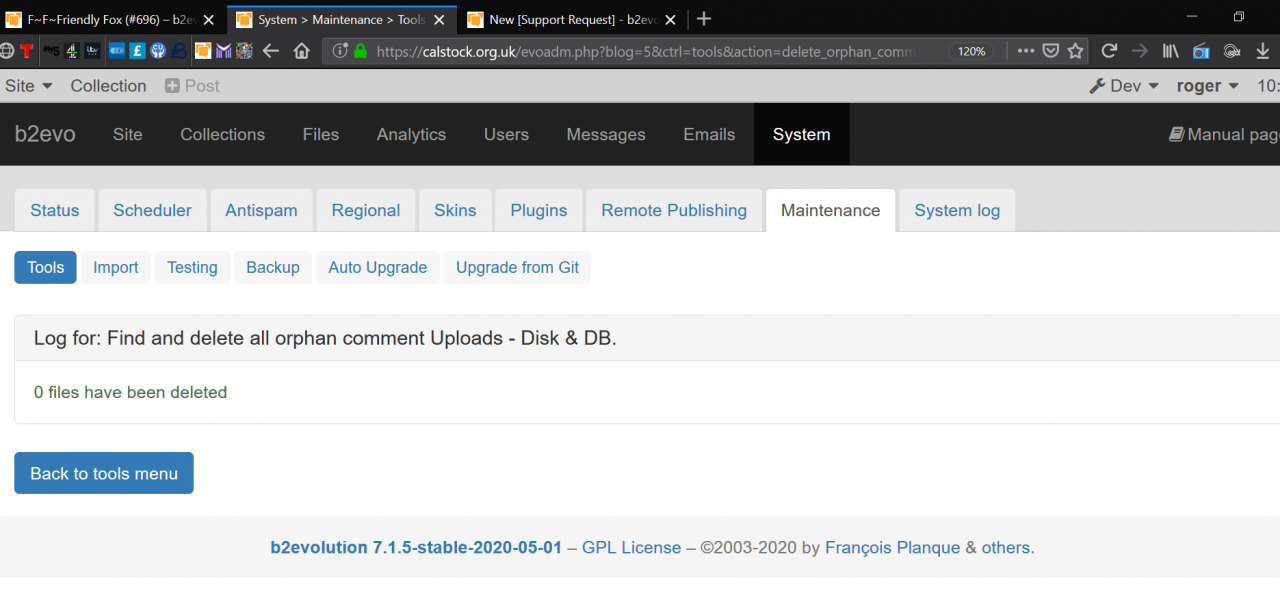Open the pound sign bookmark icon
This screenshot has height=593, width=1280.
coord(137,51)
